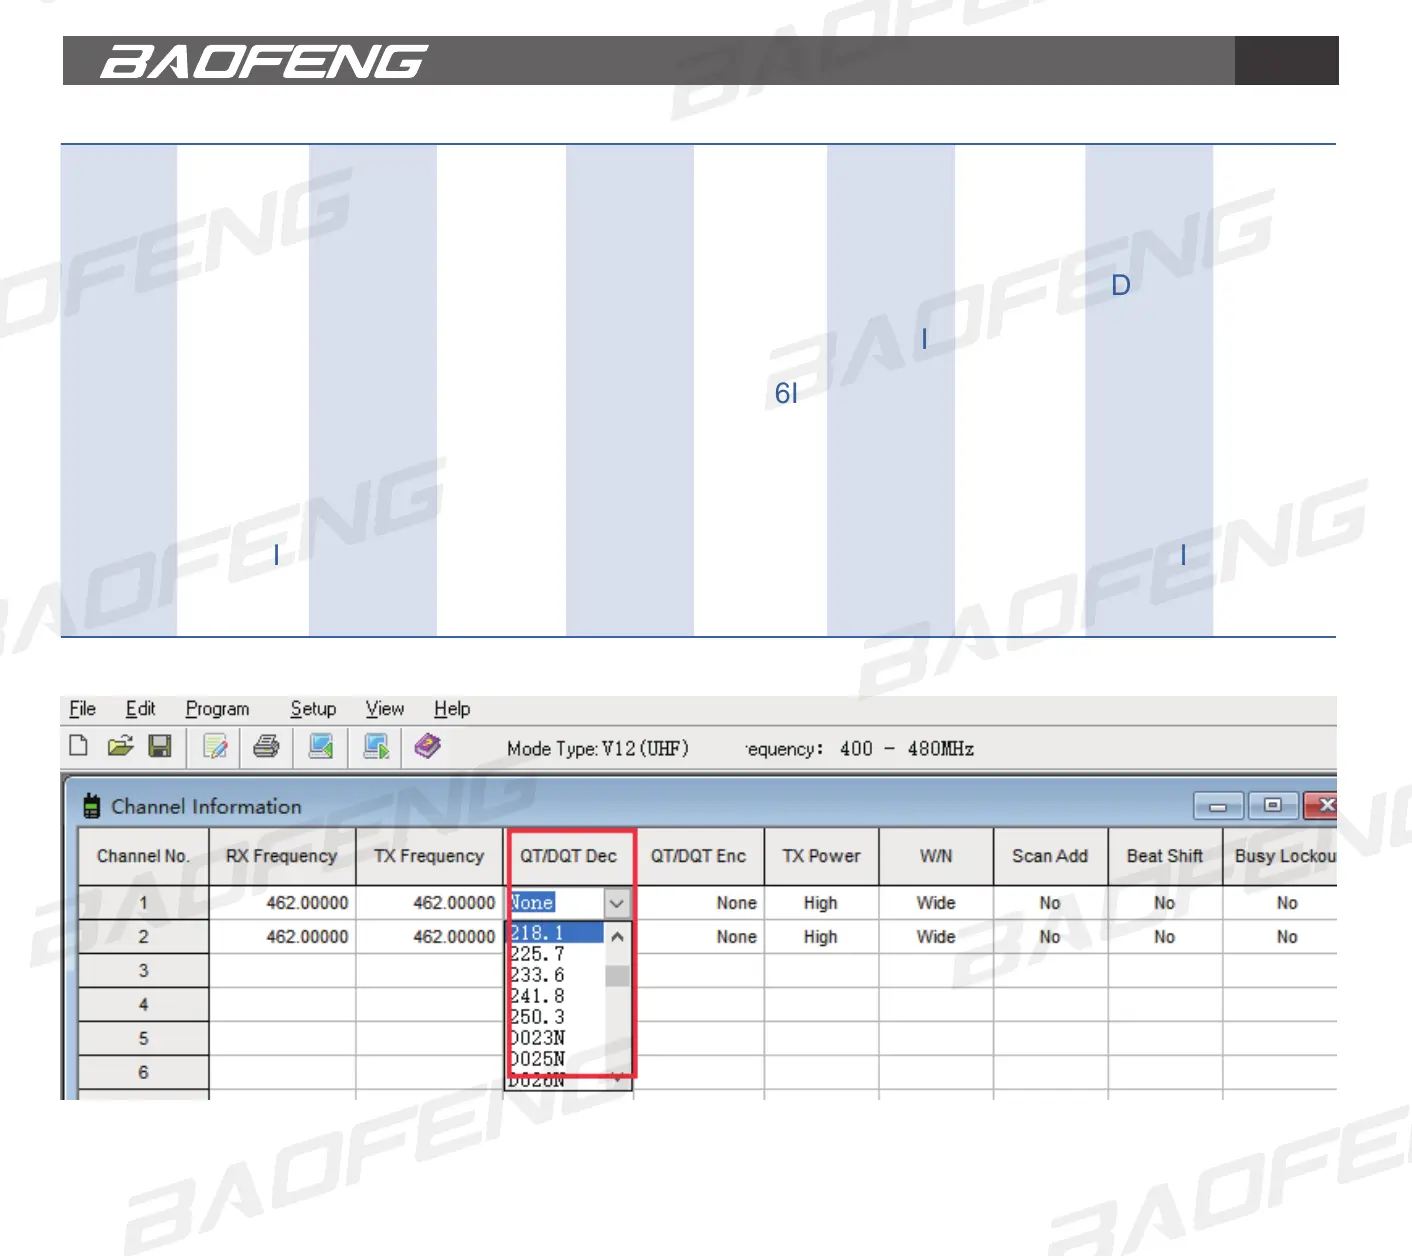Click channel 2 Beat Shift No cell
The width and height of the screenshot is (1412, 1256).
coord(1165,937)
